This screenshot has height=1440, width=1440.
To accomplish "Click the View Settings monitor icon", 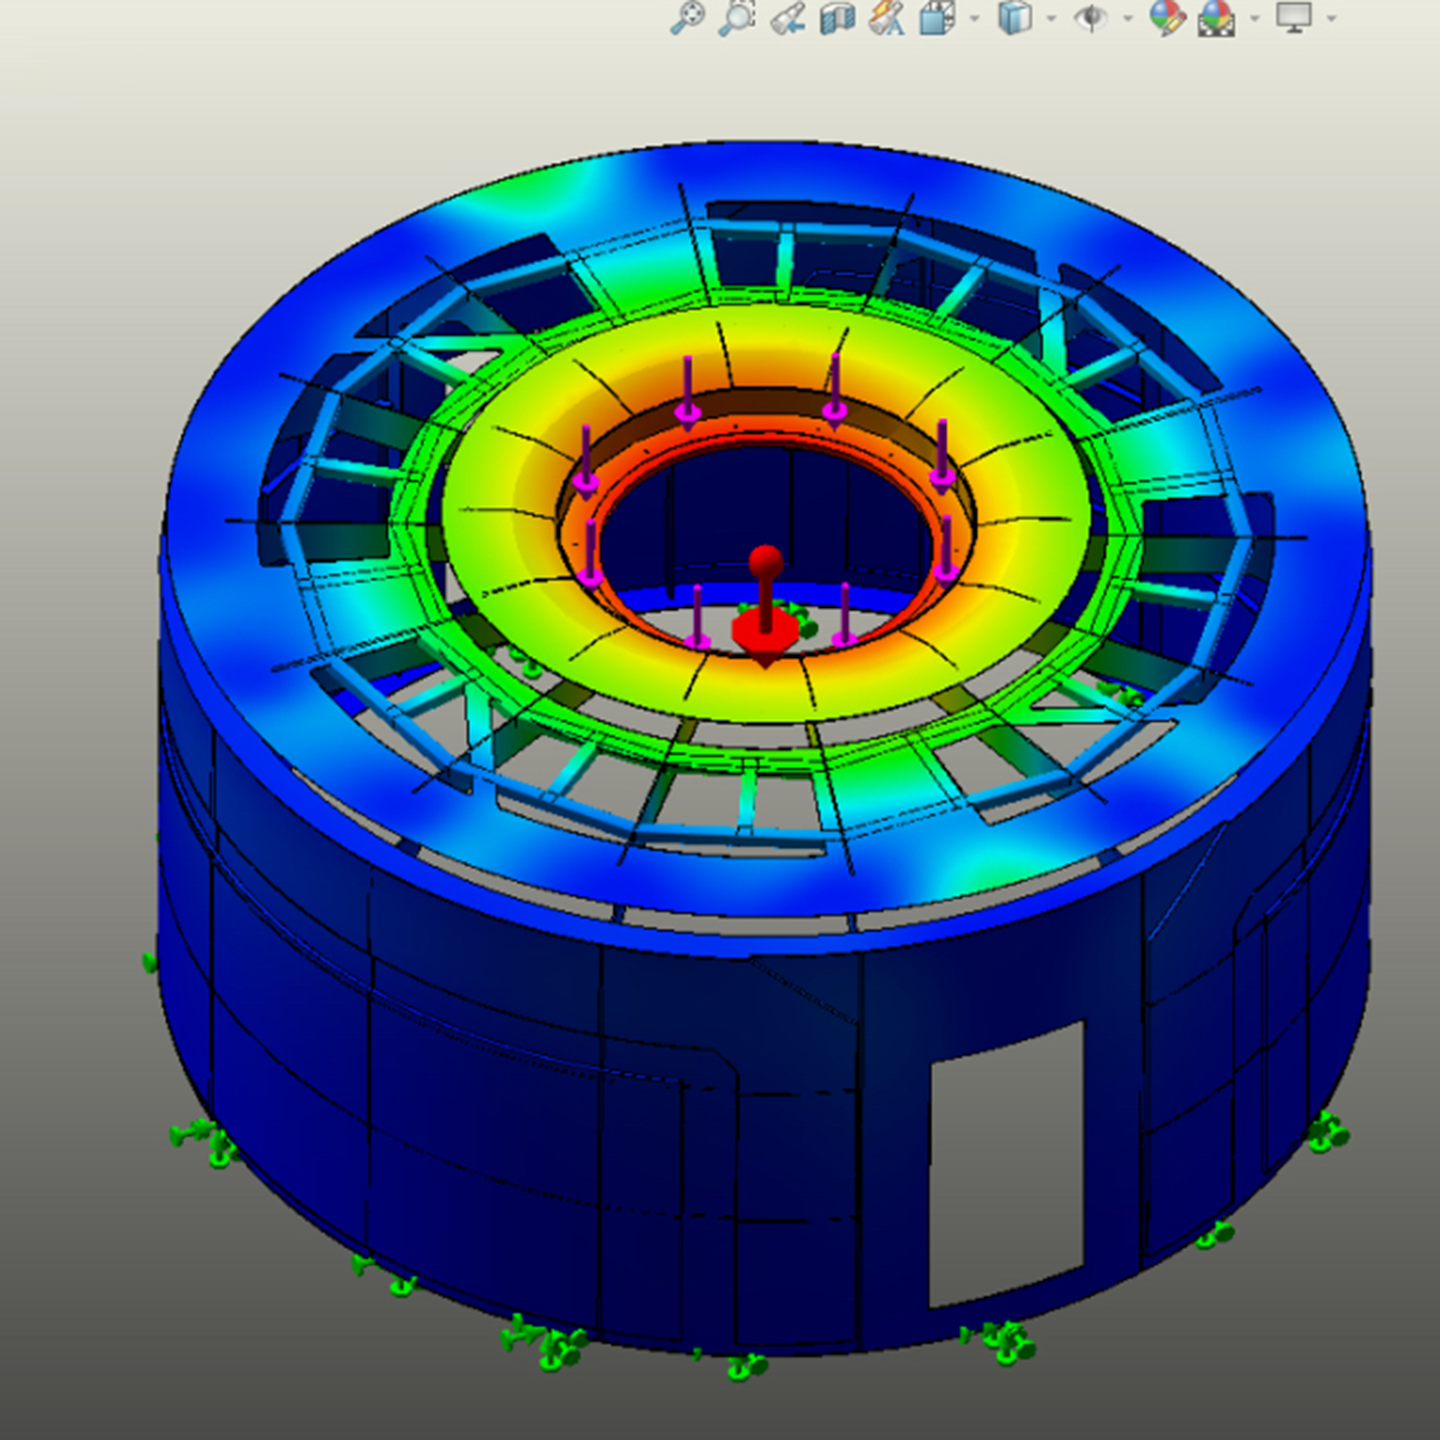I will [1294, 17].
